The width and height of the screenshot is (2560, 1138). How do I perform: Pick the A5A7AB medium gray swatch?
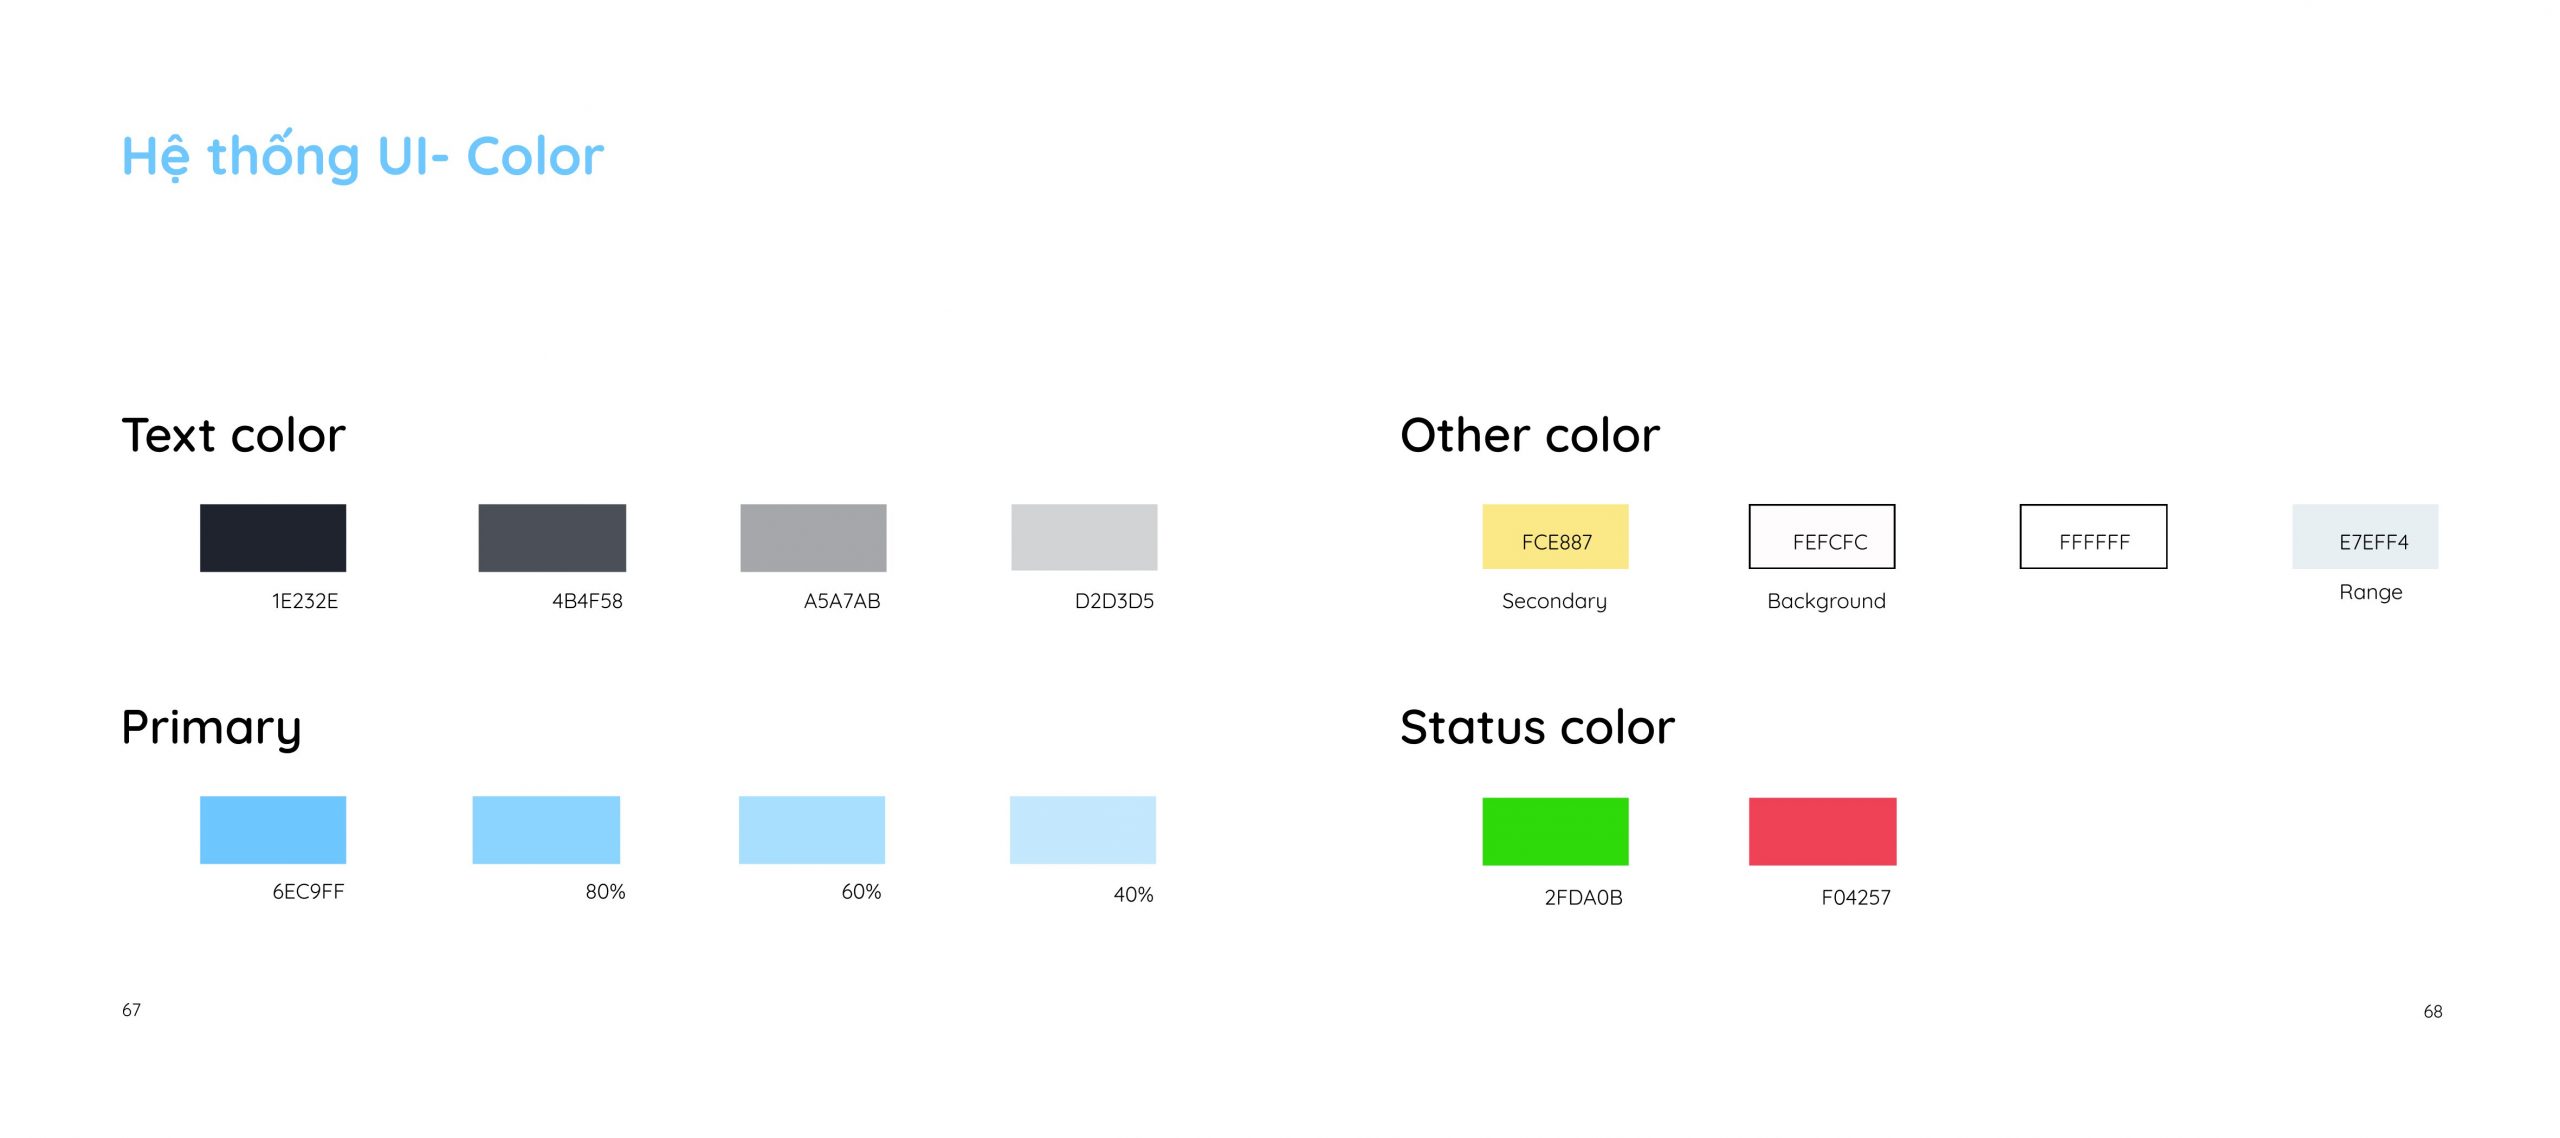coord(813,538)
